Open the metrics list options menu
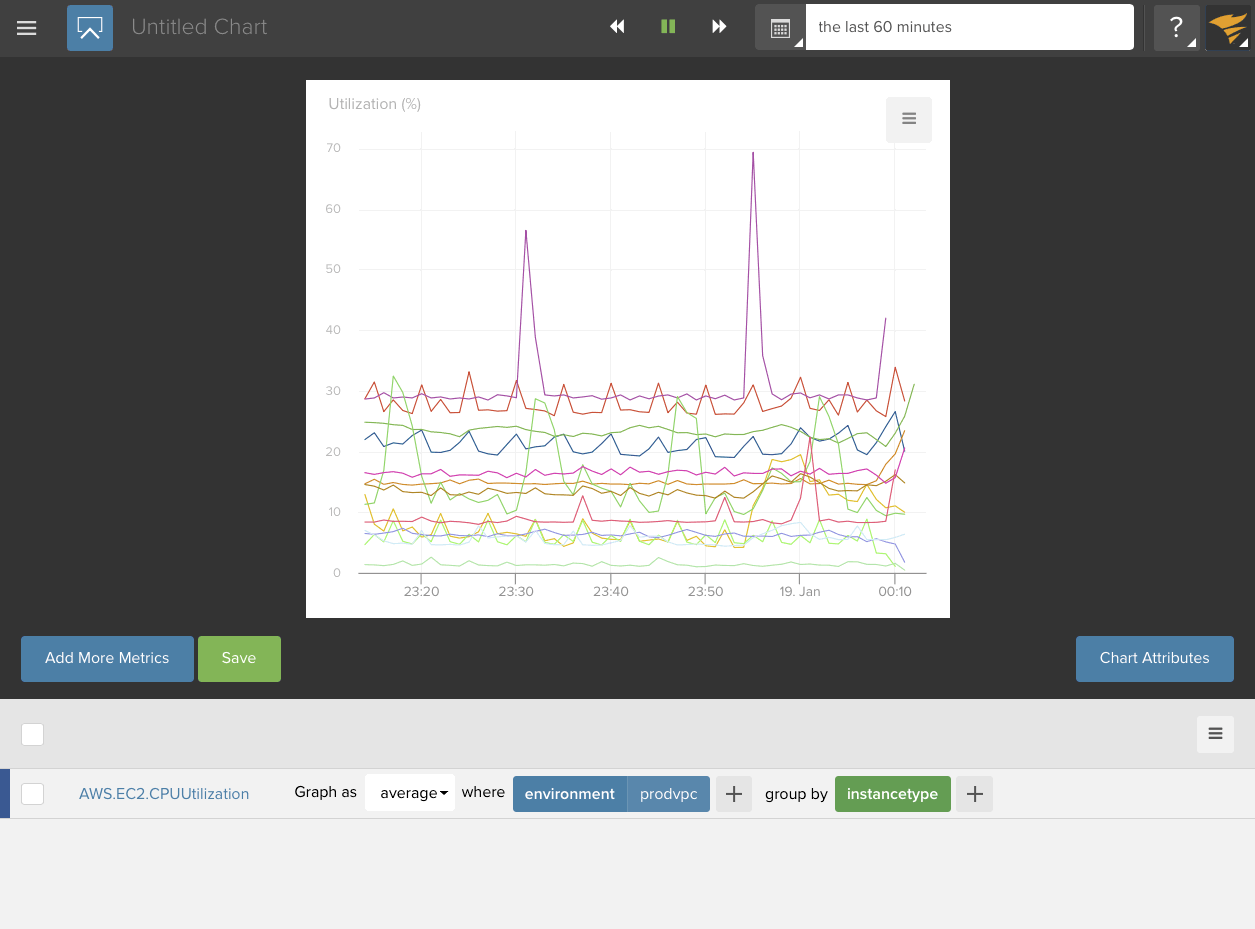 pyautogui.click(x=1215, y=734)
